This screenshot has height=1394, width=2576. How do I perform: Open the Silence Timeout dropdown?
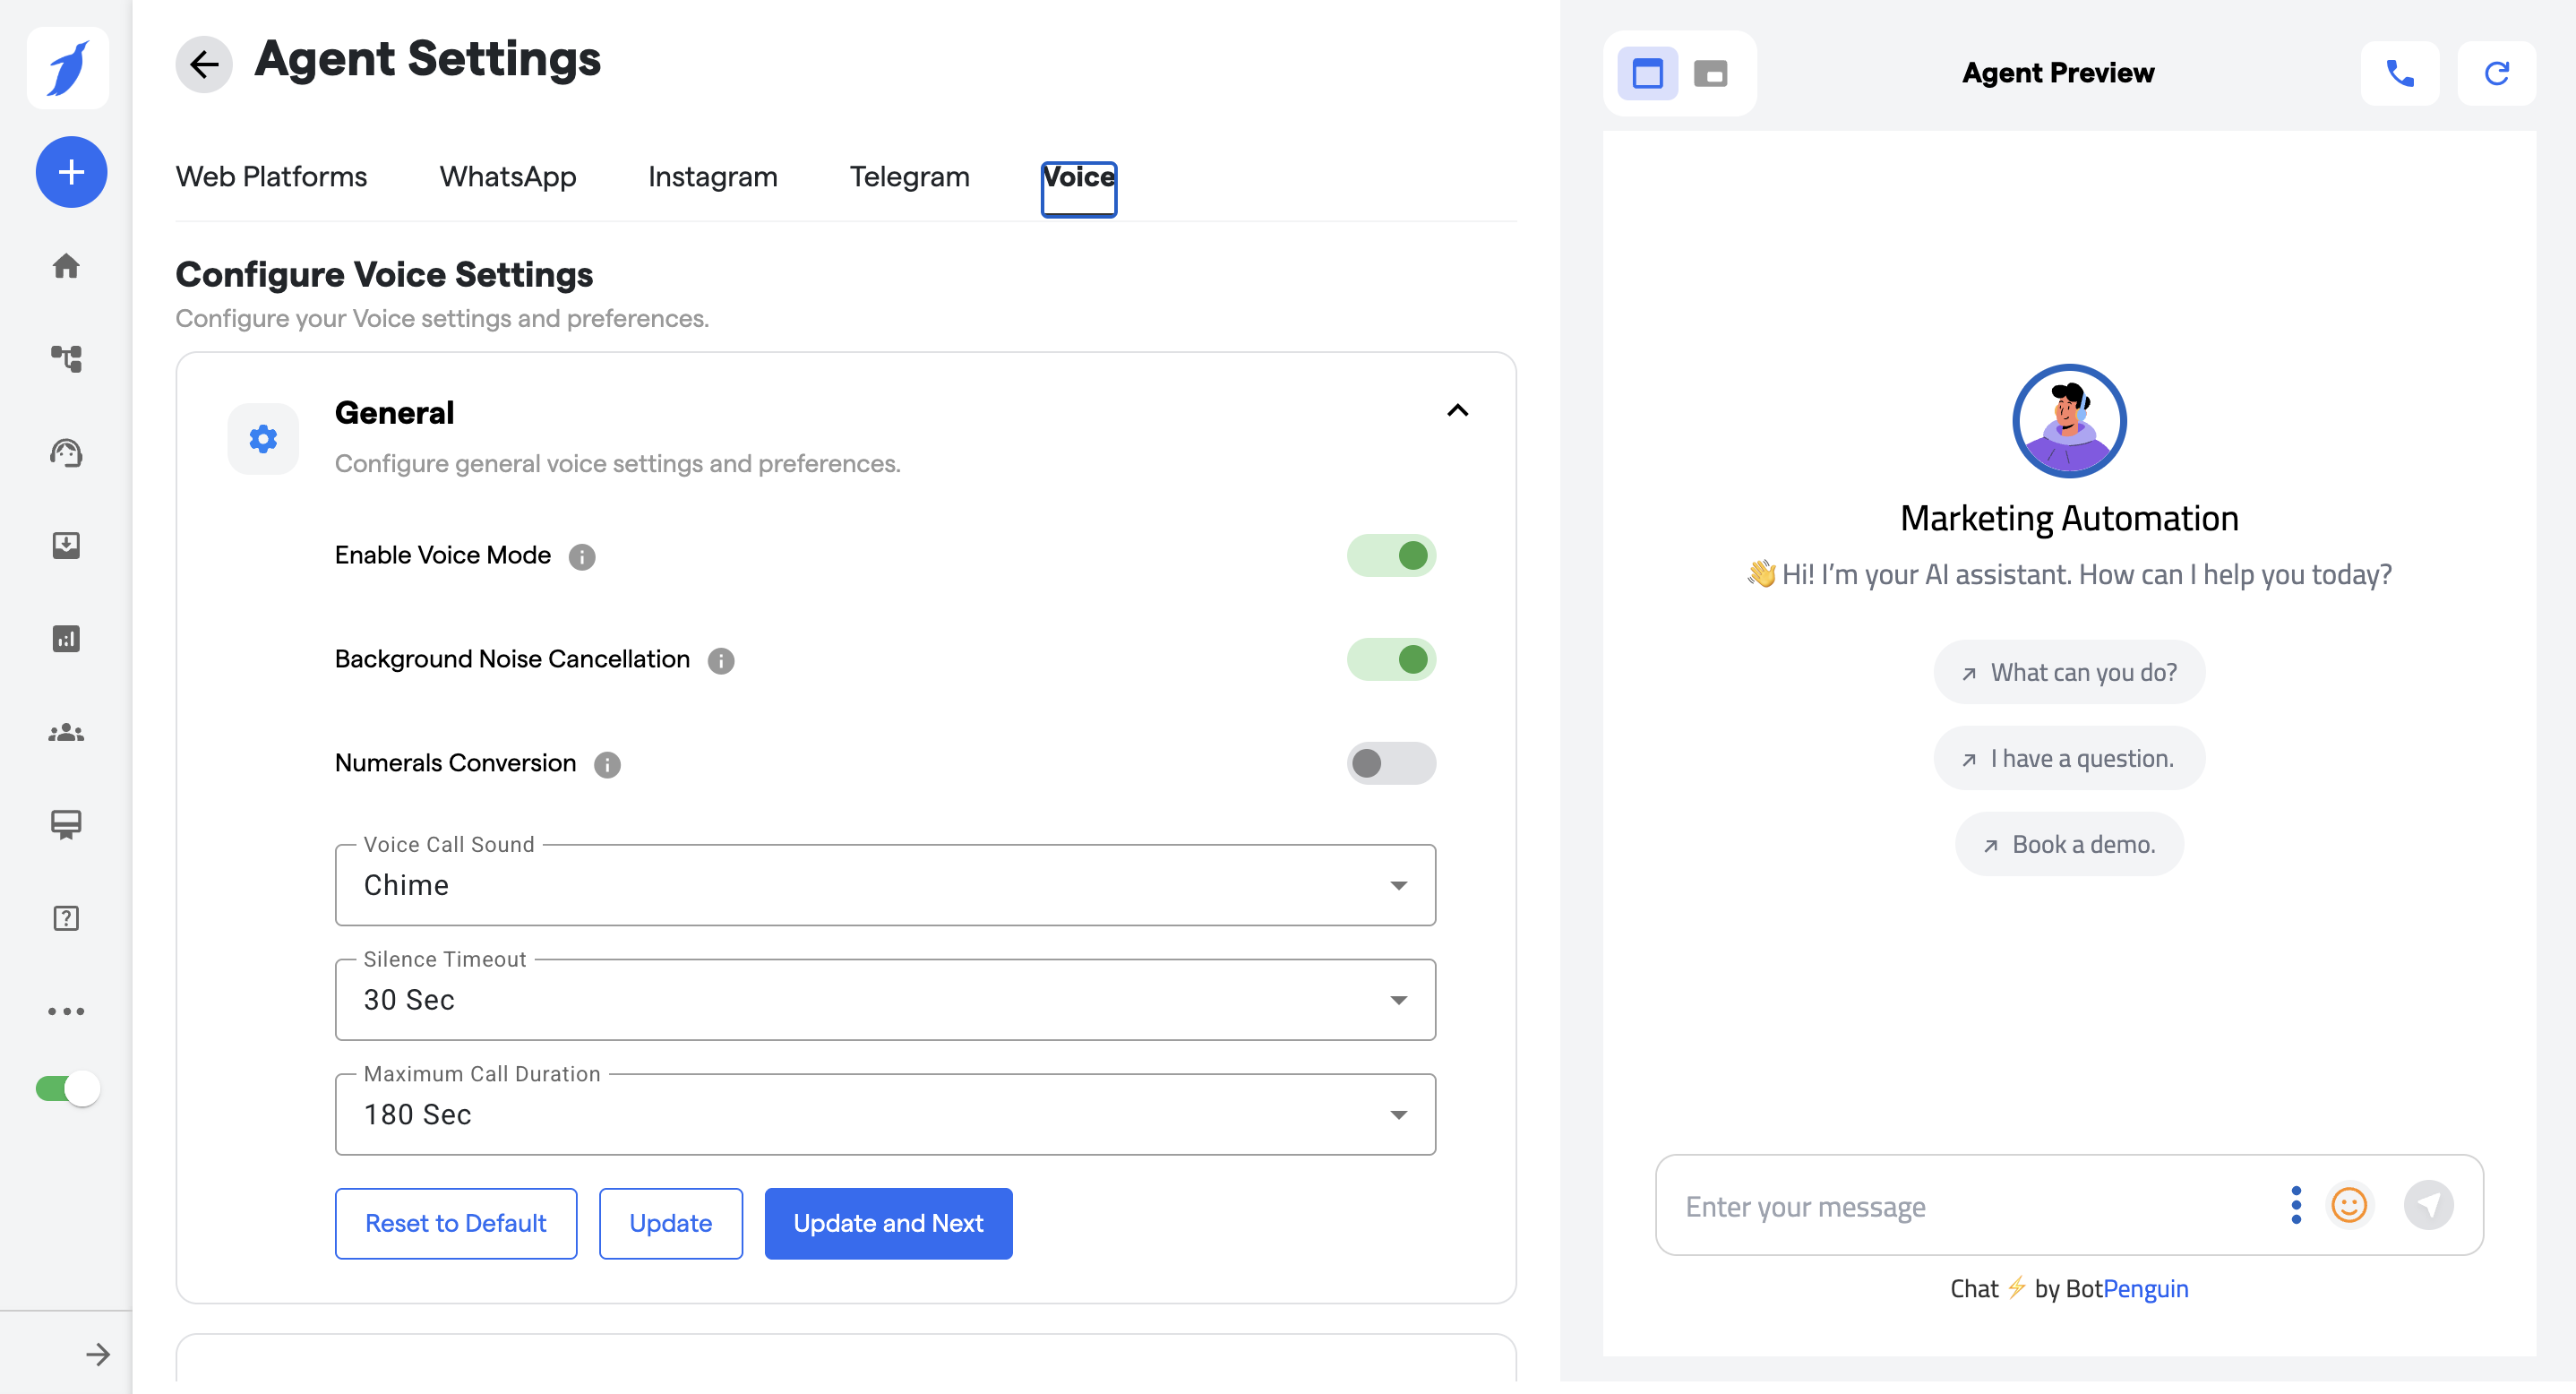click(884, 1000)
